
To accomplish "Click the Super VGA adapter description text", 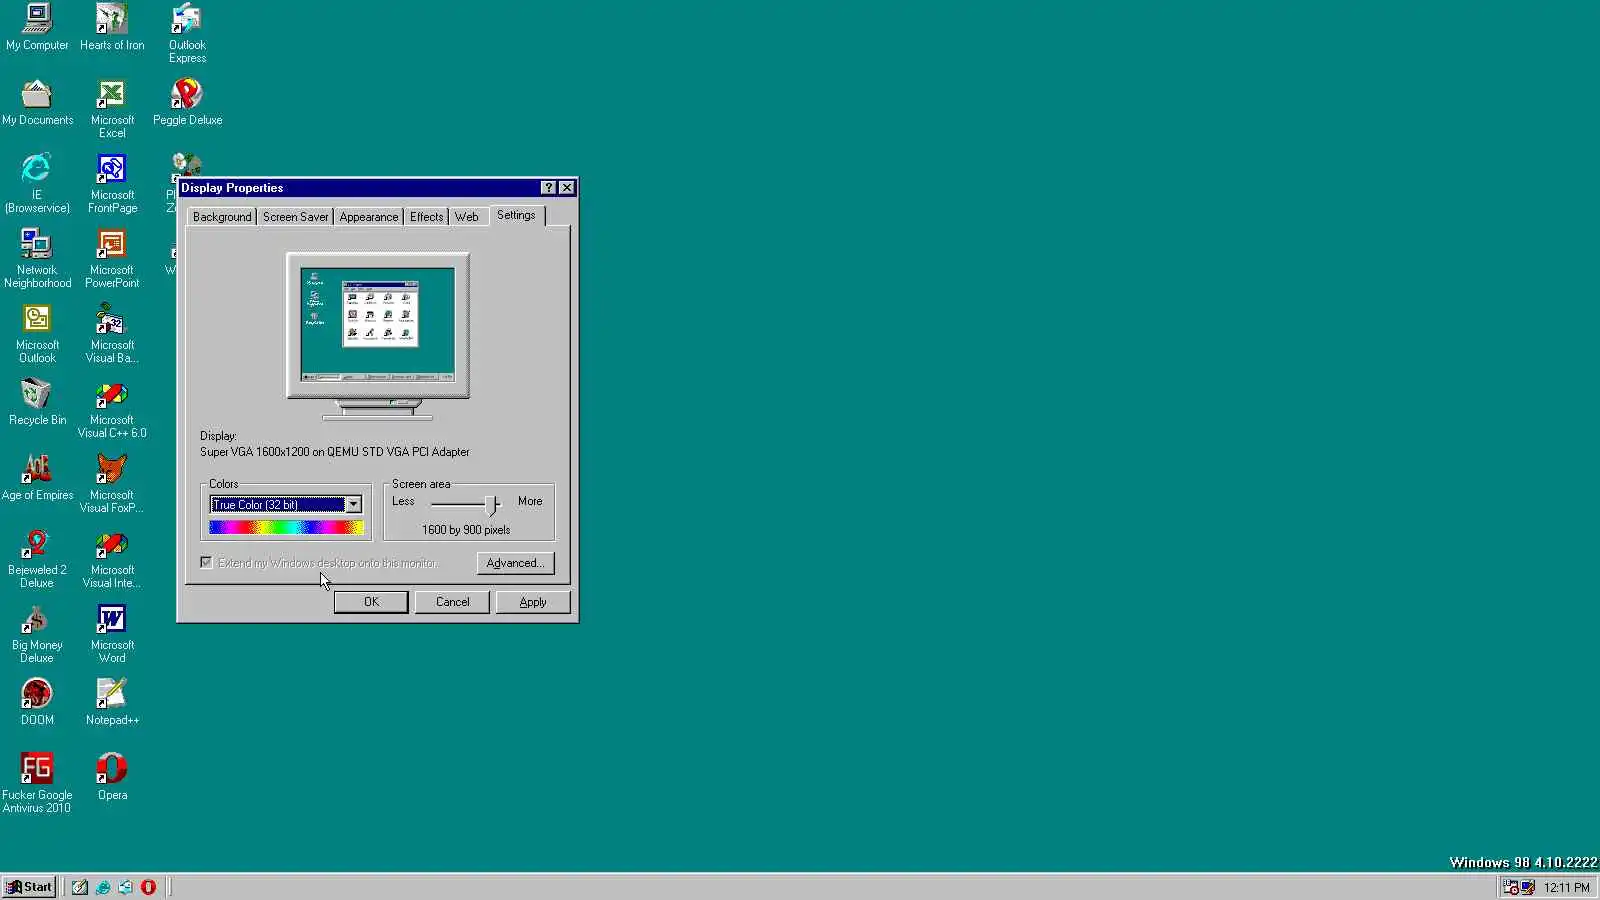I will pyautogui.click(x=334, y=452).
